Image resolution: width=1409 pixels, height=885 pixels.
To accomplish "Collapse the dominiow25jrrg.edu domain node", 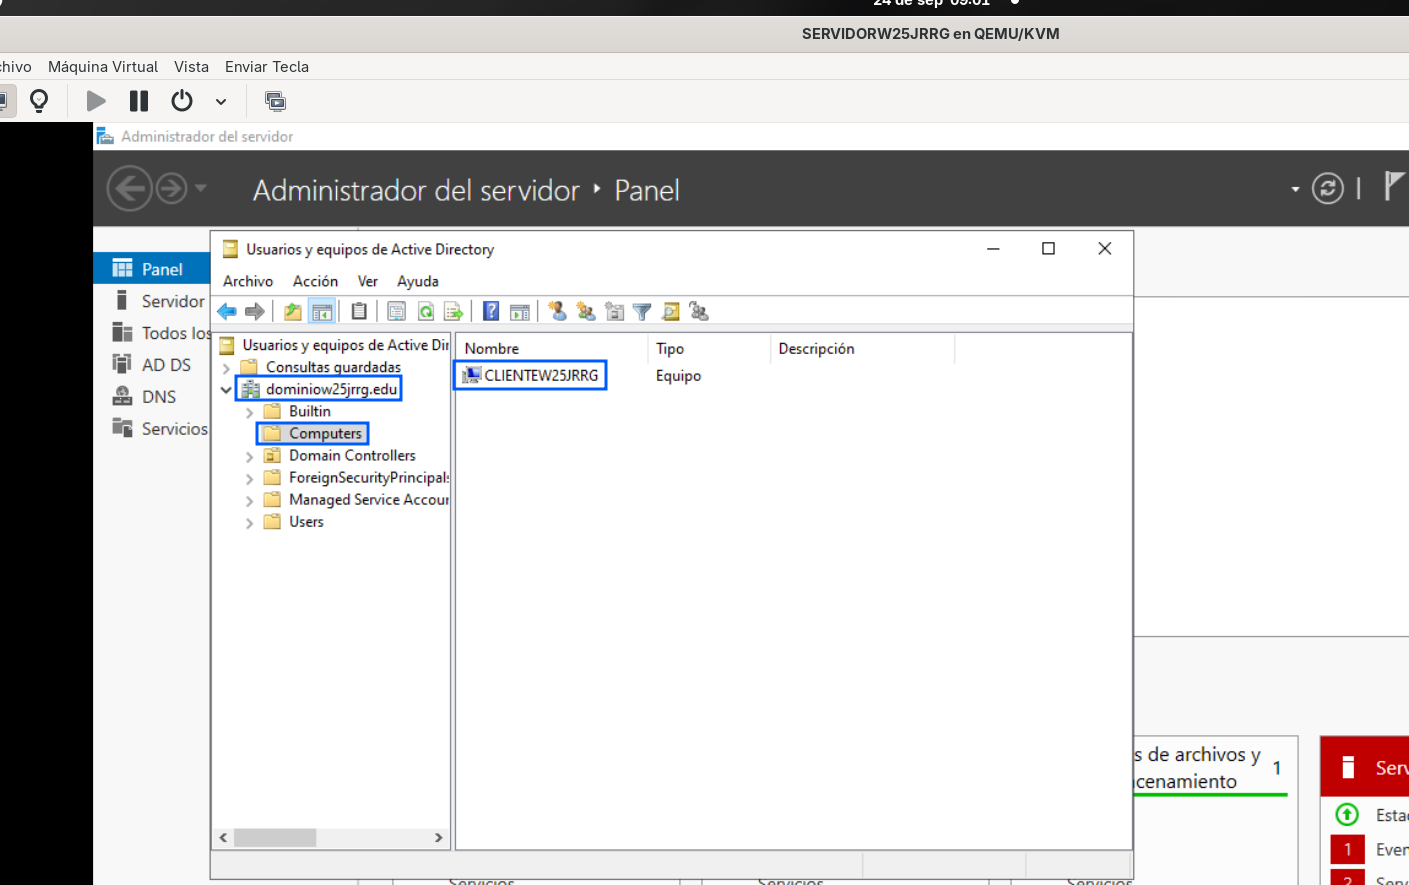I will pos(226,390).
